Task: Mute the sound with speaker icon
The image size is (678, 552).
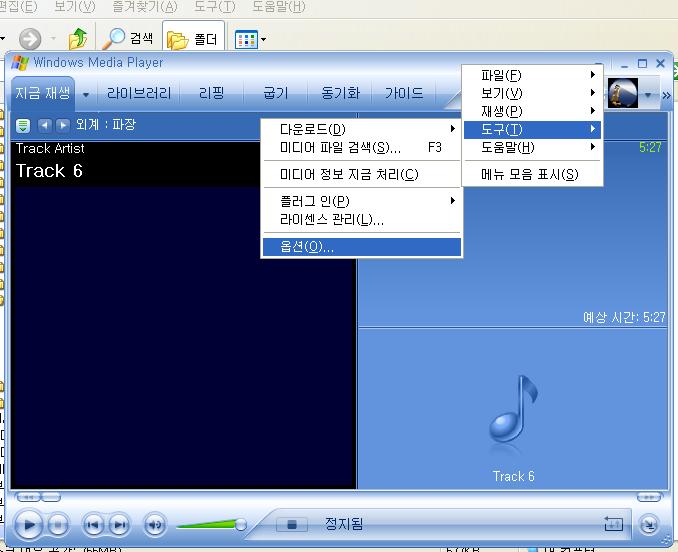Action: pyautogui.click(x=154, y=523)
